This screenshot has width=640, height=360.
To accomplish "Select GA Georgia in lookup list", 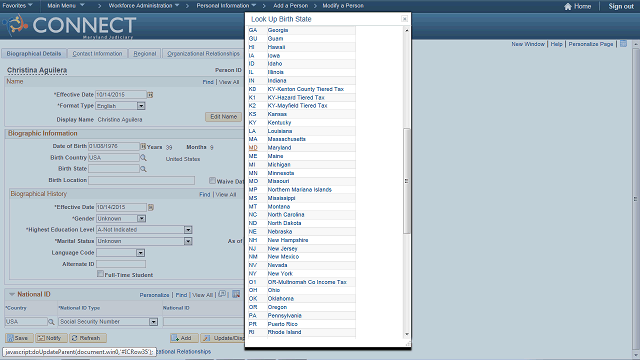I will [253, 30].
